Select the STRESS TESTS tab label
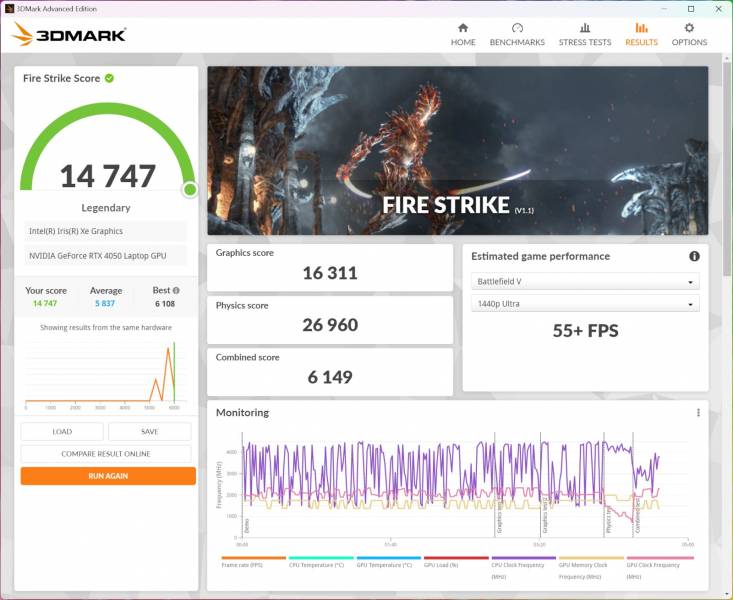Screen dimensions: 733x600 click(x=585, y=42)
